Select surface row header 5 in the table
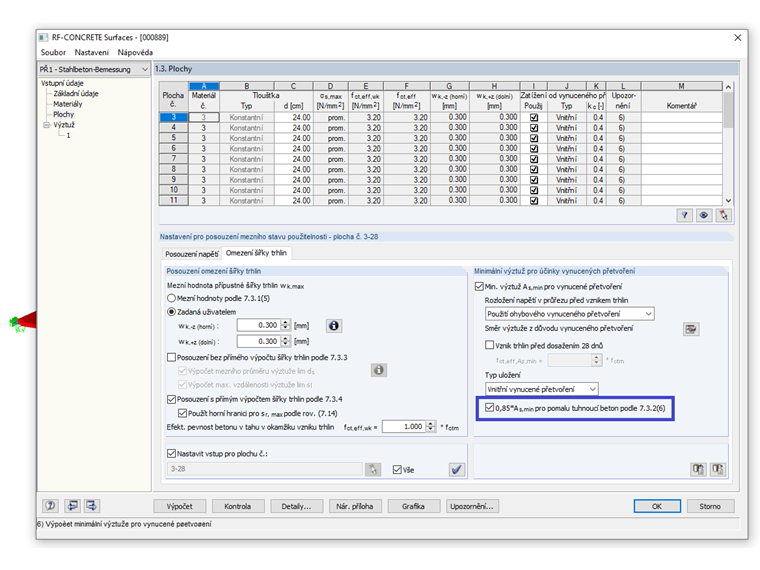Image resolution: width=760 pixels, height=570 pixels. pyautogui.click(x=174, y=138)
